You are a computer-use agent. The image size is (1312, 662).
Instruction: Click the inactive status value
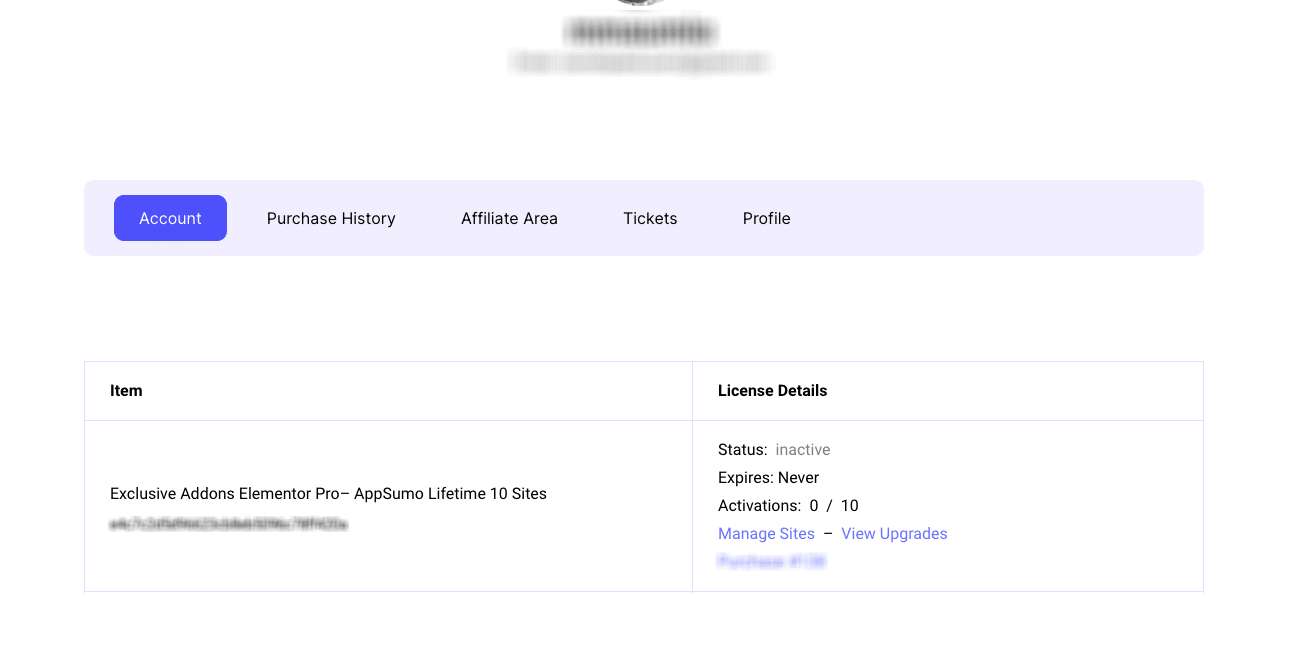[x=803, y=450]
